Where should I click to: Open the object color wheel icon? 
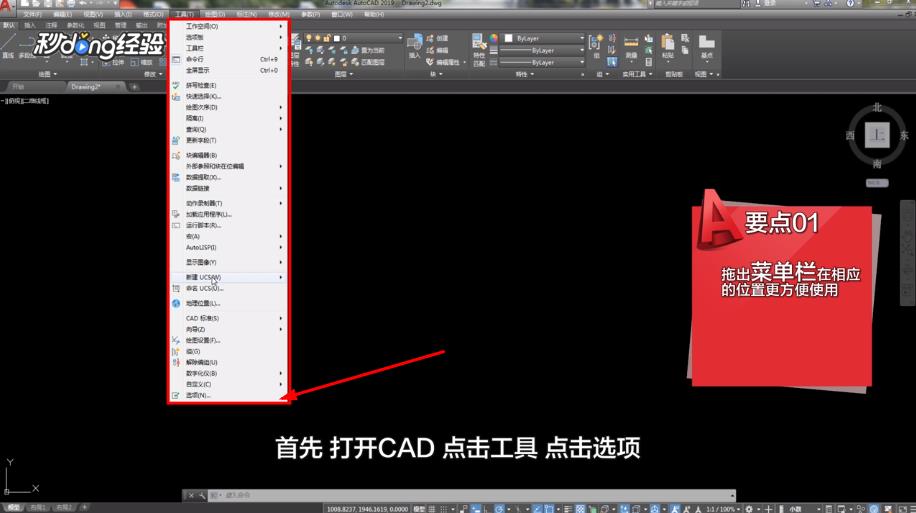pos(494,38)
